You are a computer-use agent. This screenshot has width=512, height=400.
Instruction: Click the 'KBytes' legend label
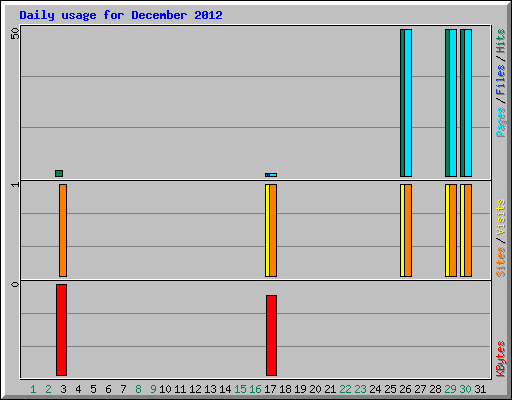500,359
